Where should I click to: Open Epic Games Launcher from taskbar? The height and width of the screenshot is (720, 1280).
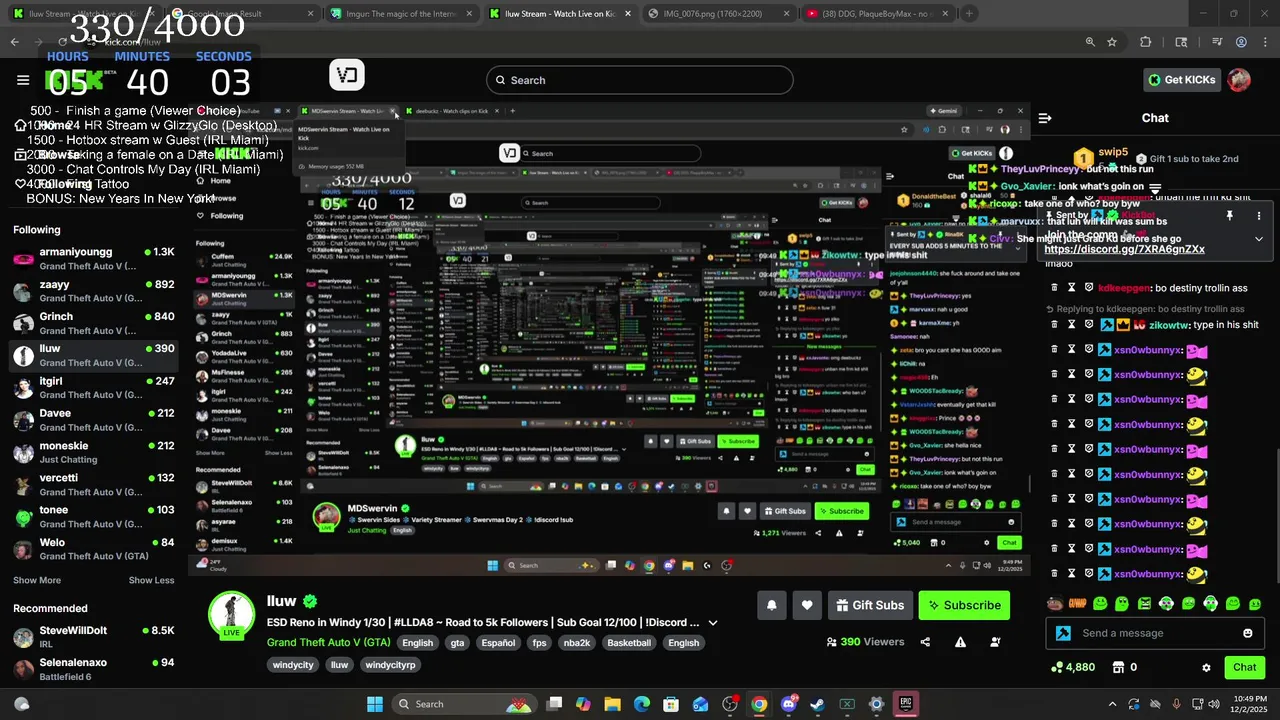(905, 704)
